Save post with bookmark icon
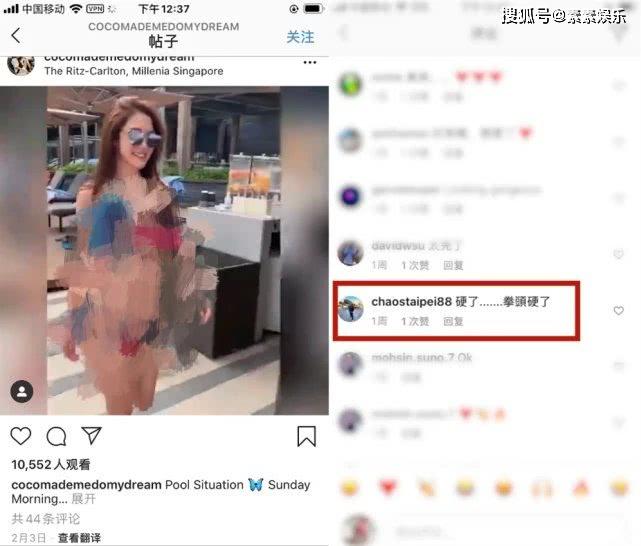Viewport: 641px width, 546px height. coord(307,436)
